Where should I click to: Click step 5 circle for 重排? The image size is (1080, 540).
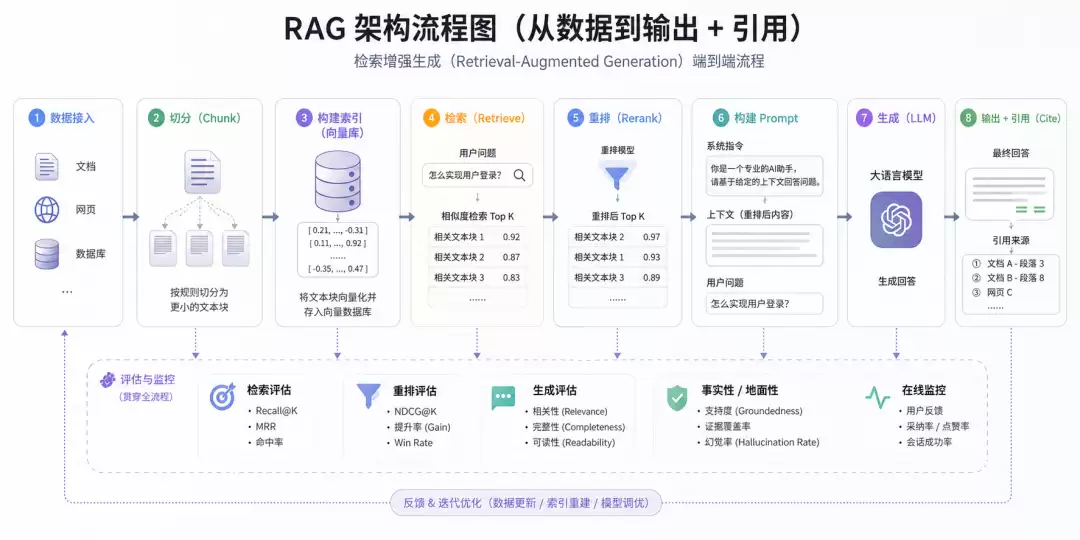[x=575, y=118]
